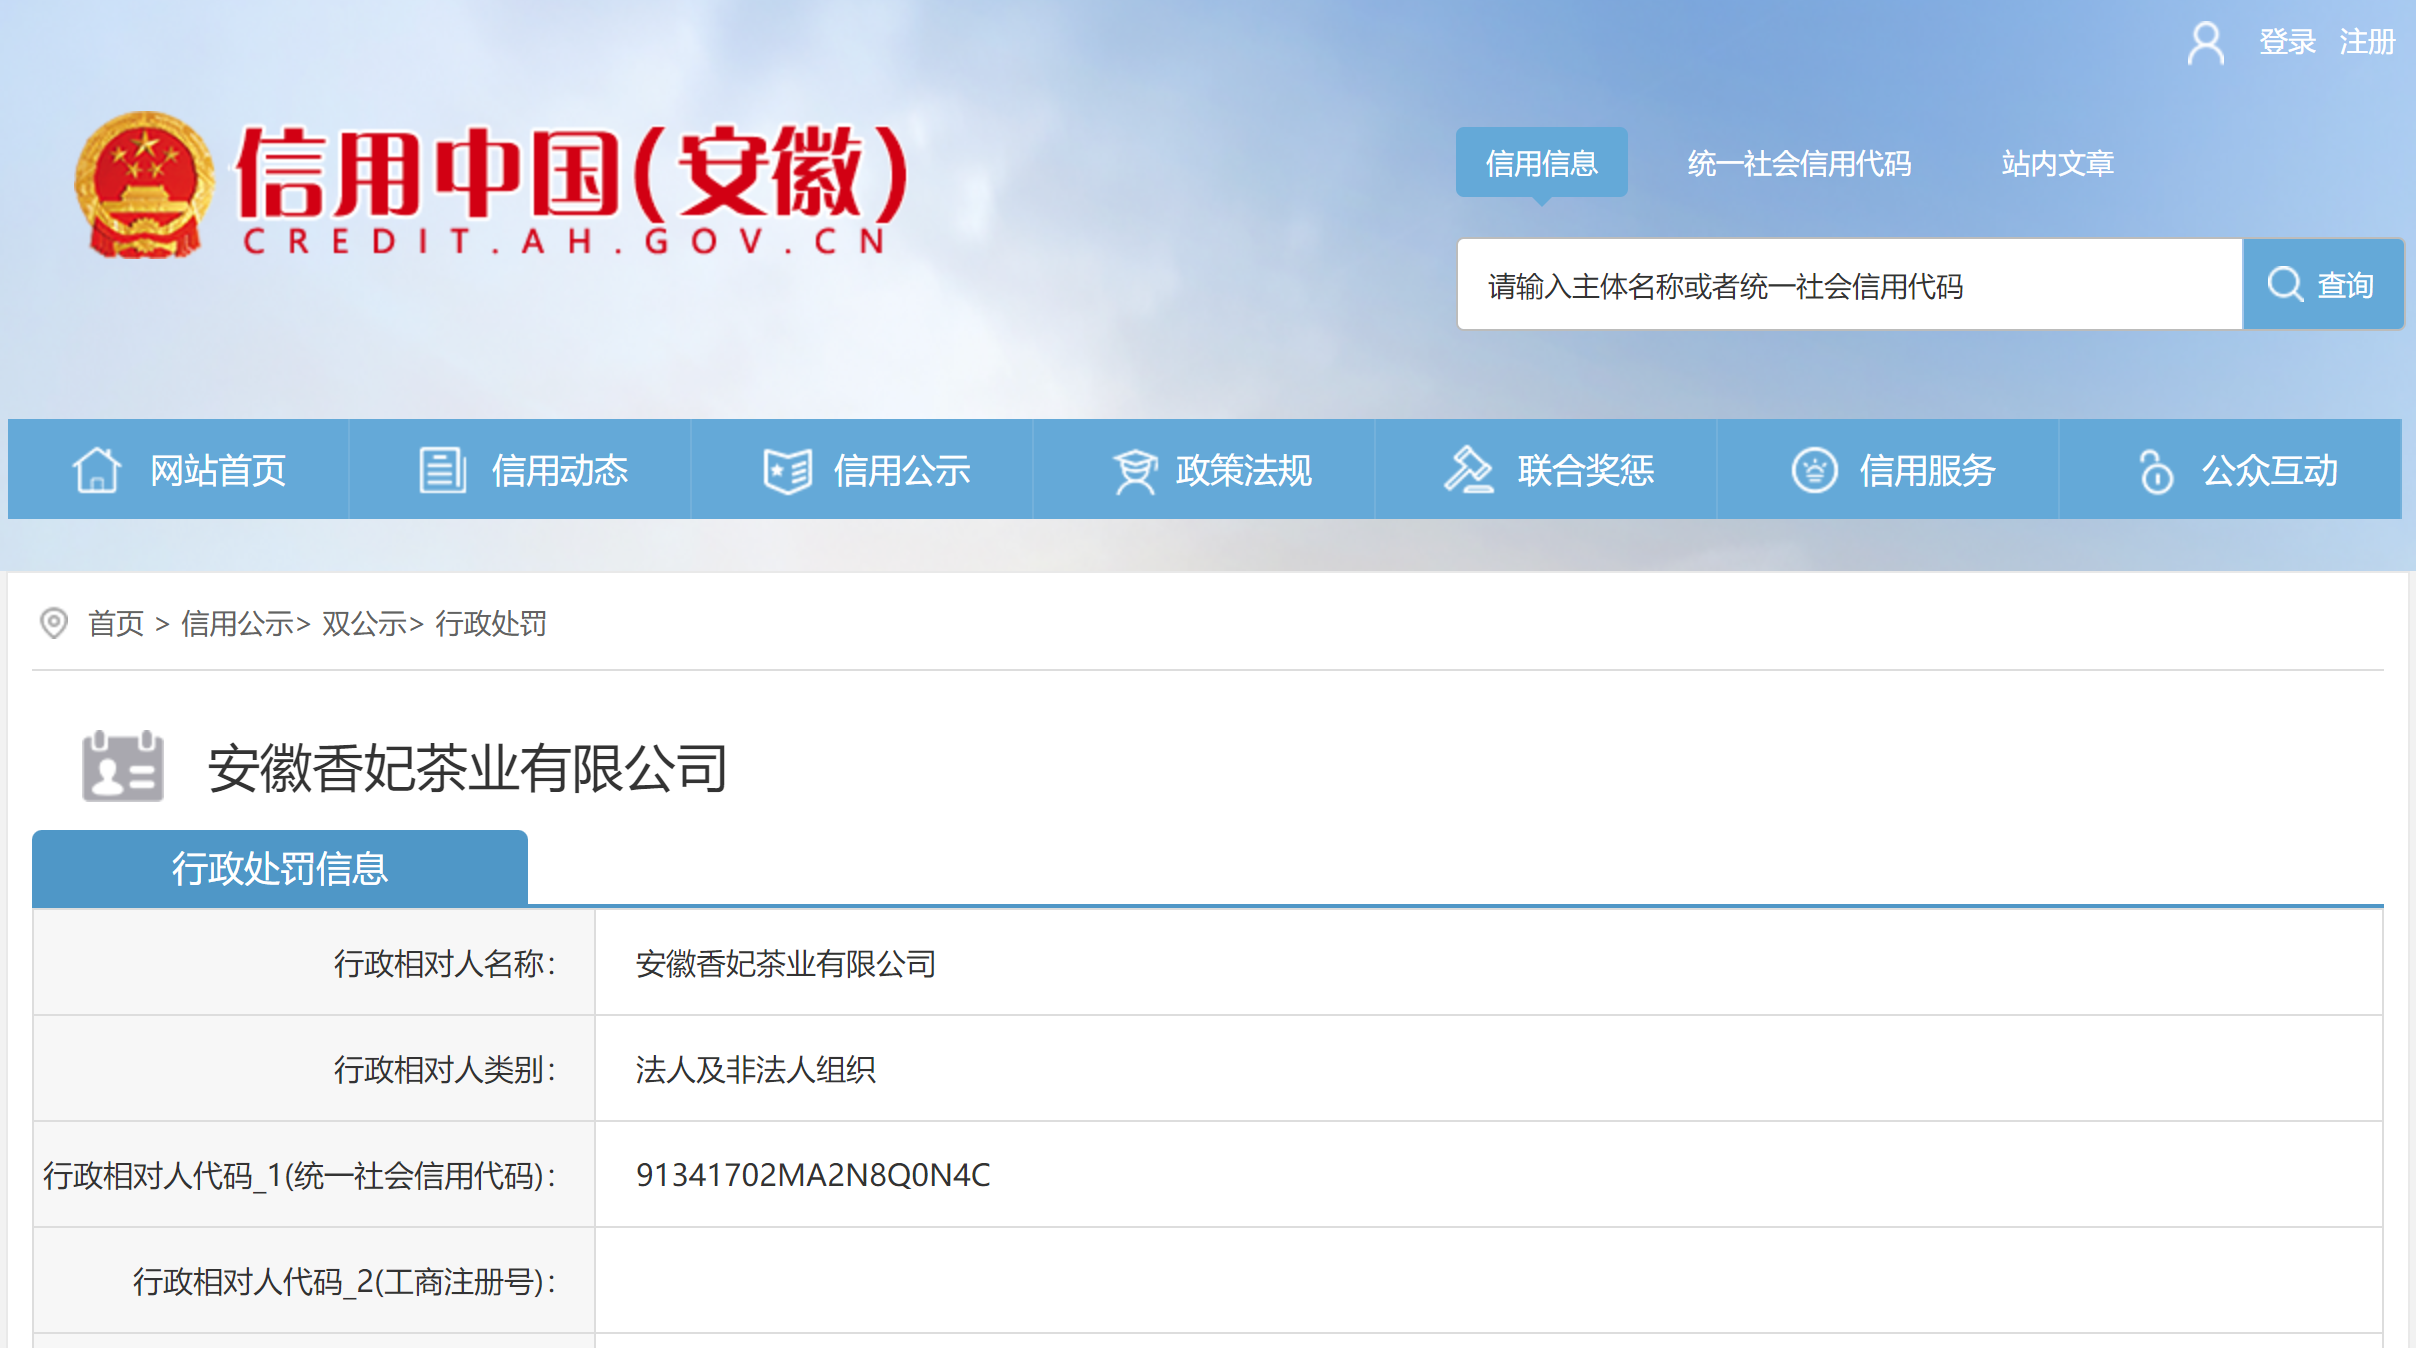
Task: Select the 信用信息 search tab
Action: pos(1541,163)
